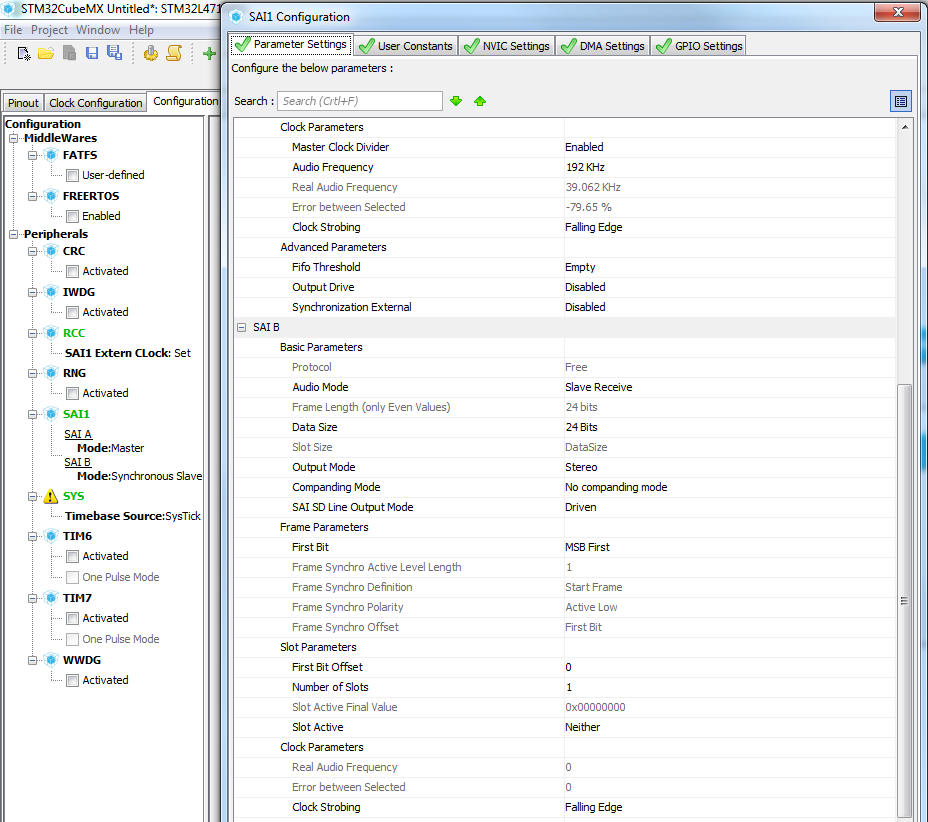Click the STM32CubeMX window title icon
The width and height of the screenshot is (928, 822).
[x=9, y=8]
